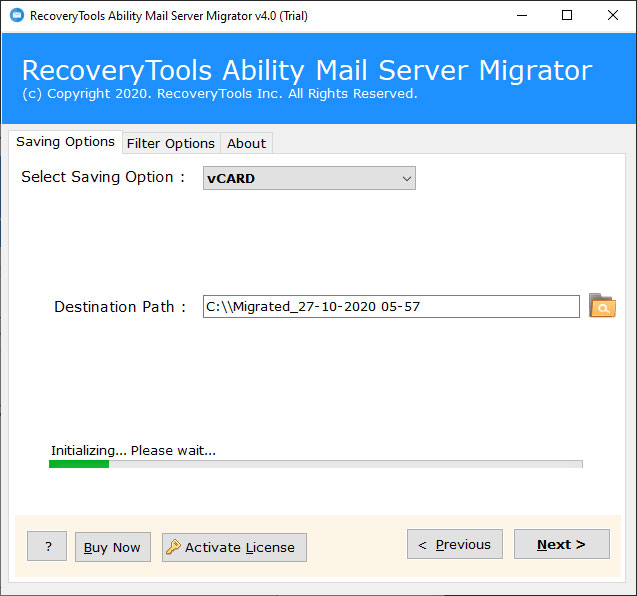This screenshot has width=637, height=596.
Task: Go to the About tab
Action: click(x=246, y=143)
